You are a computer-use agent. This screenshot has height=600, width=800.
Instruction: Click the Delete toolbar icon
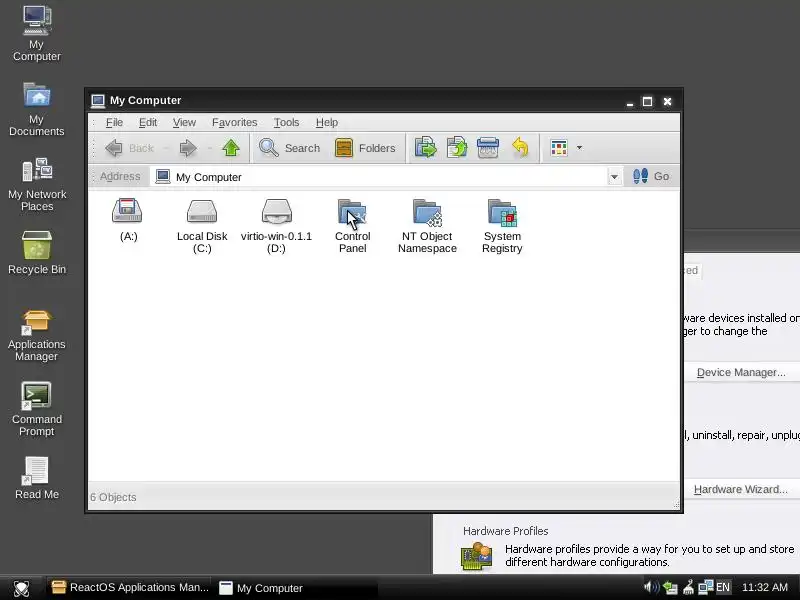coord(488,148)
